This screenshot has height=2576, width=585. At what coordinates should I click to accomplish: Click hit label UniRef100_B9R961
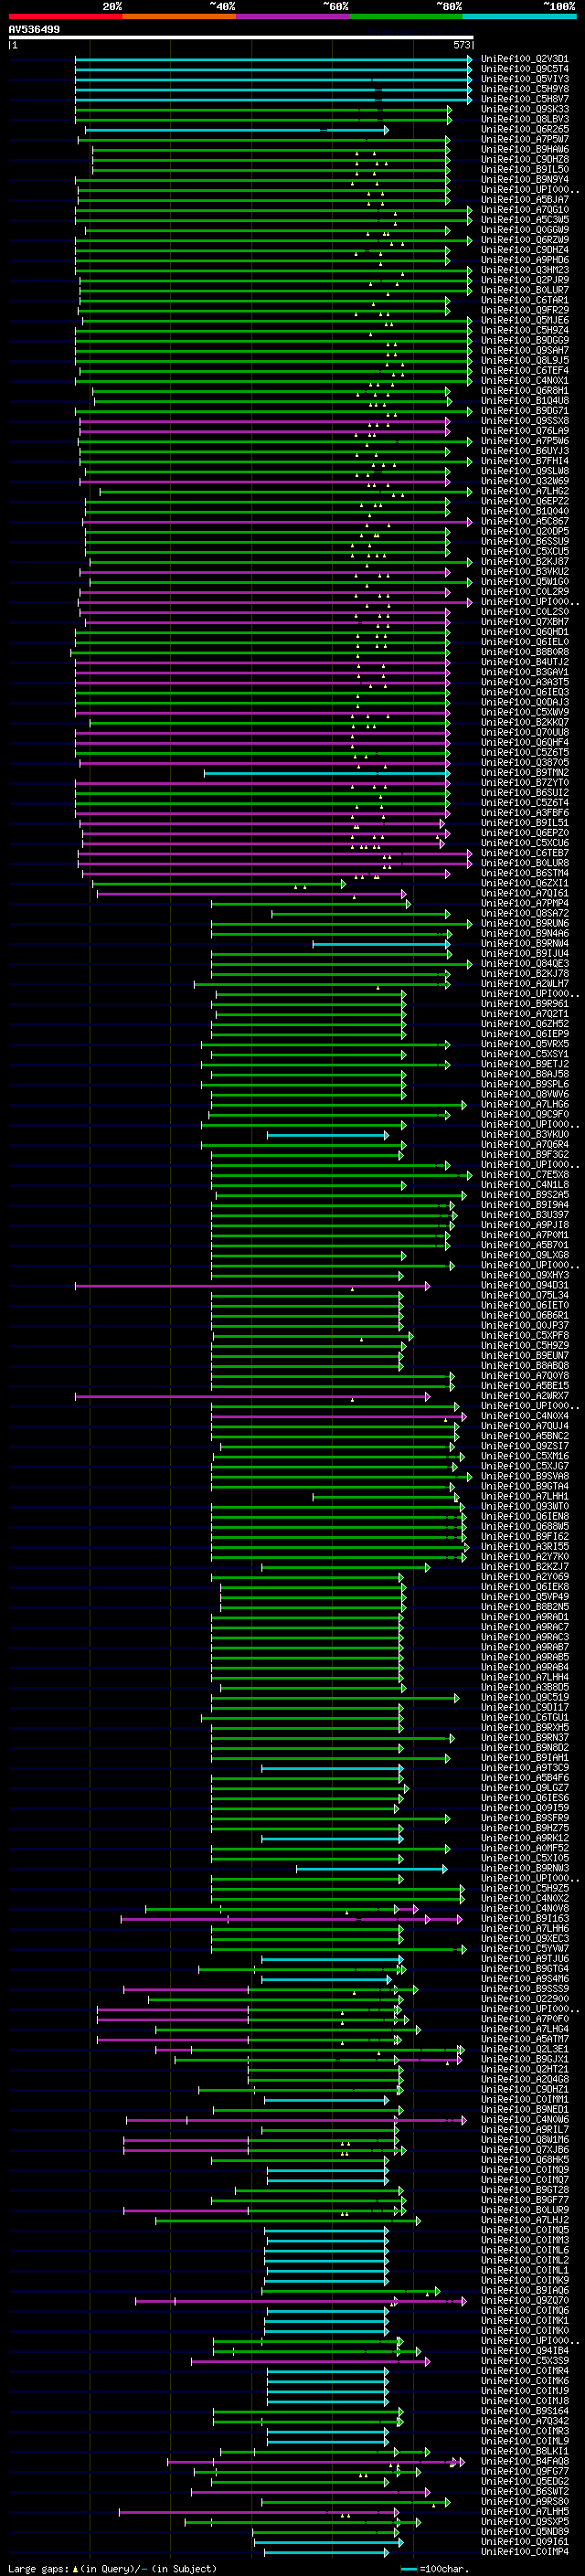(525, 1004)
